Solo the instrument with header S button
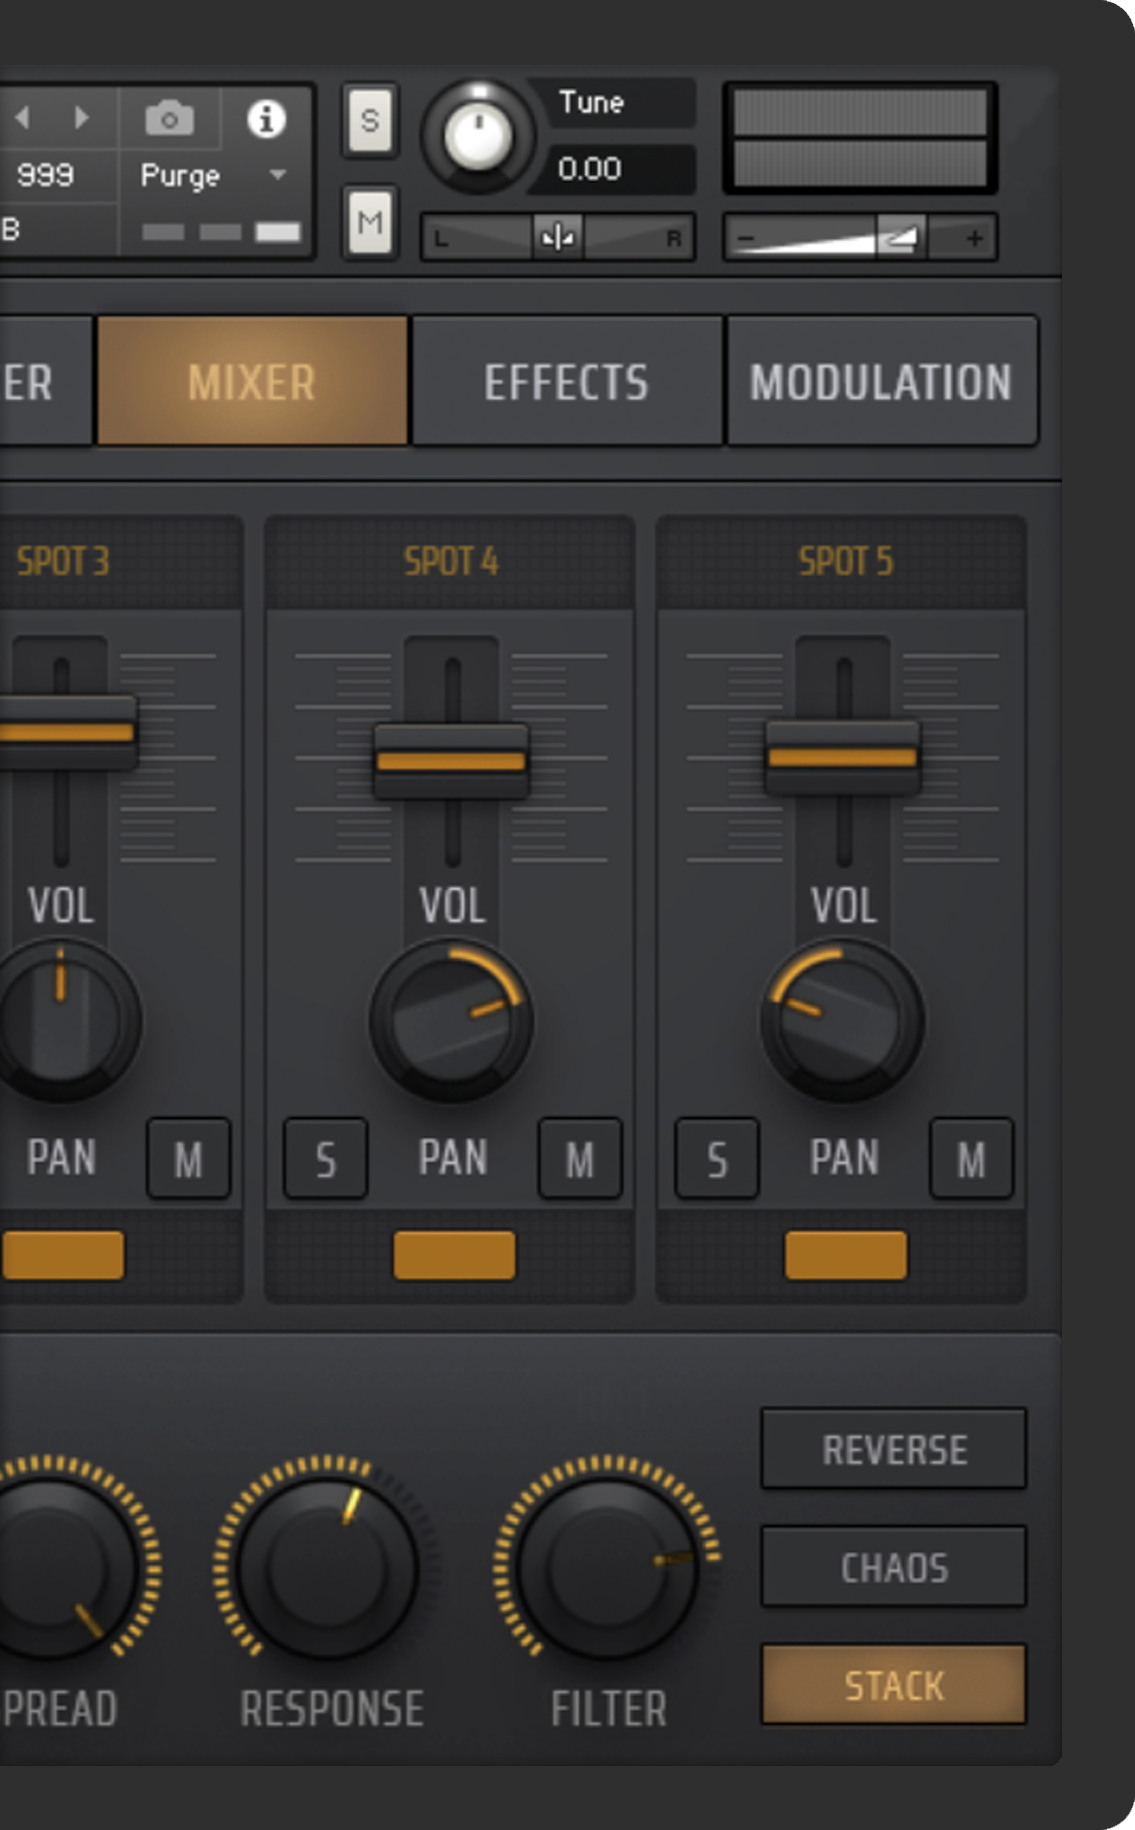This screenshot has width=1135, height=1830. pos(370,121)
